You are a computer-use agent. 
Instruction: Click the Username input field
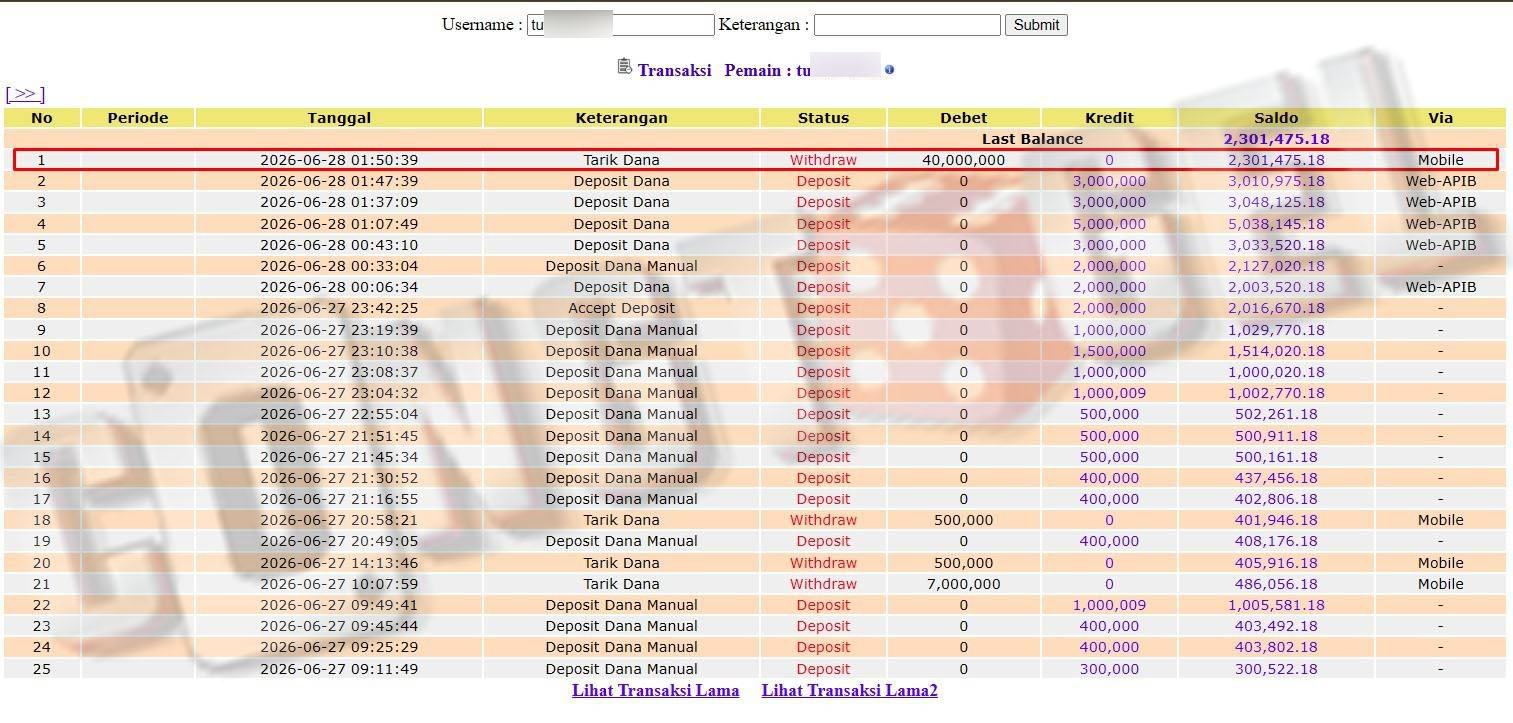point(621,25)
